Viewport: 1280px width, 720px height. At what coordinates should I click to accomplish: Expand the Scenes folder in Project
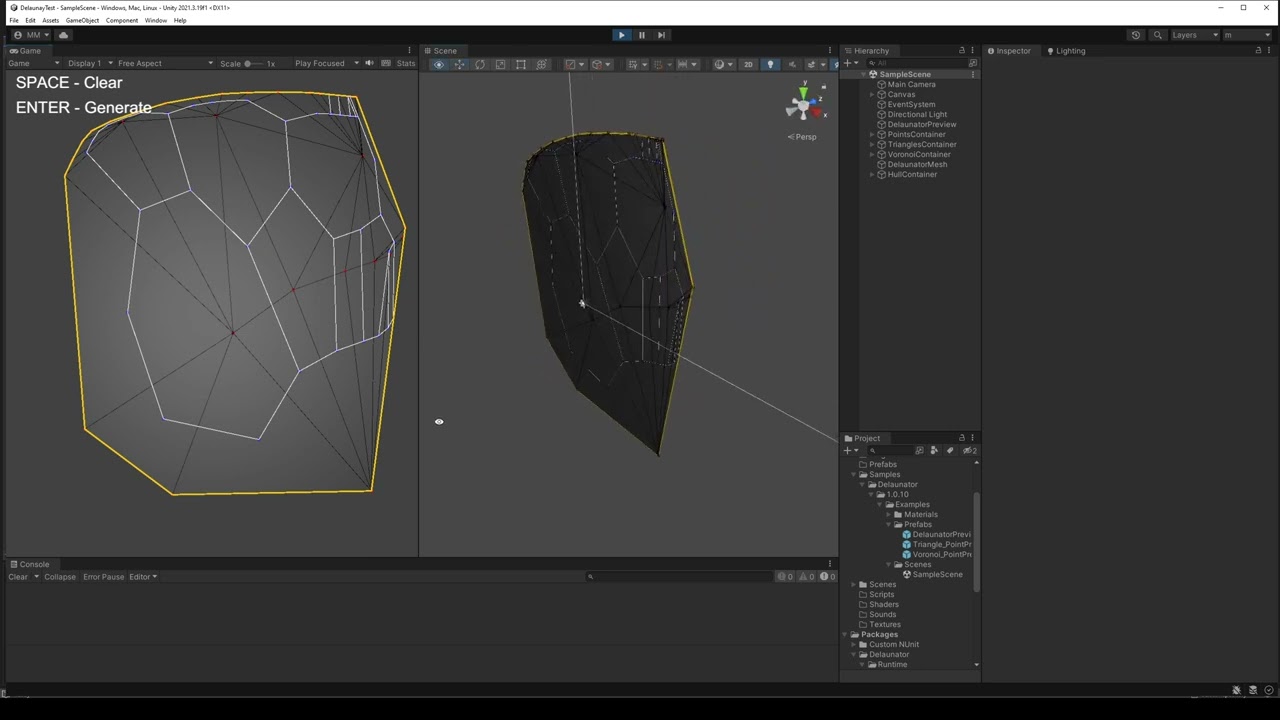(x=854, y=584)
